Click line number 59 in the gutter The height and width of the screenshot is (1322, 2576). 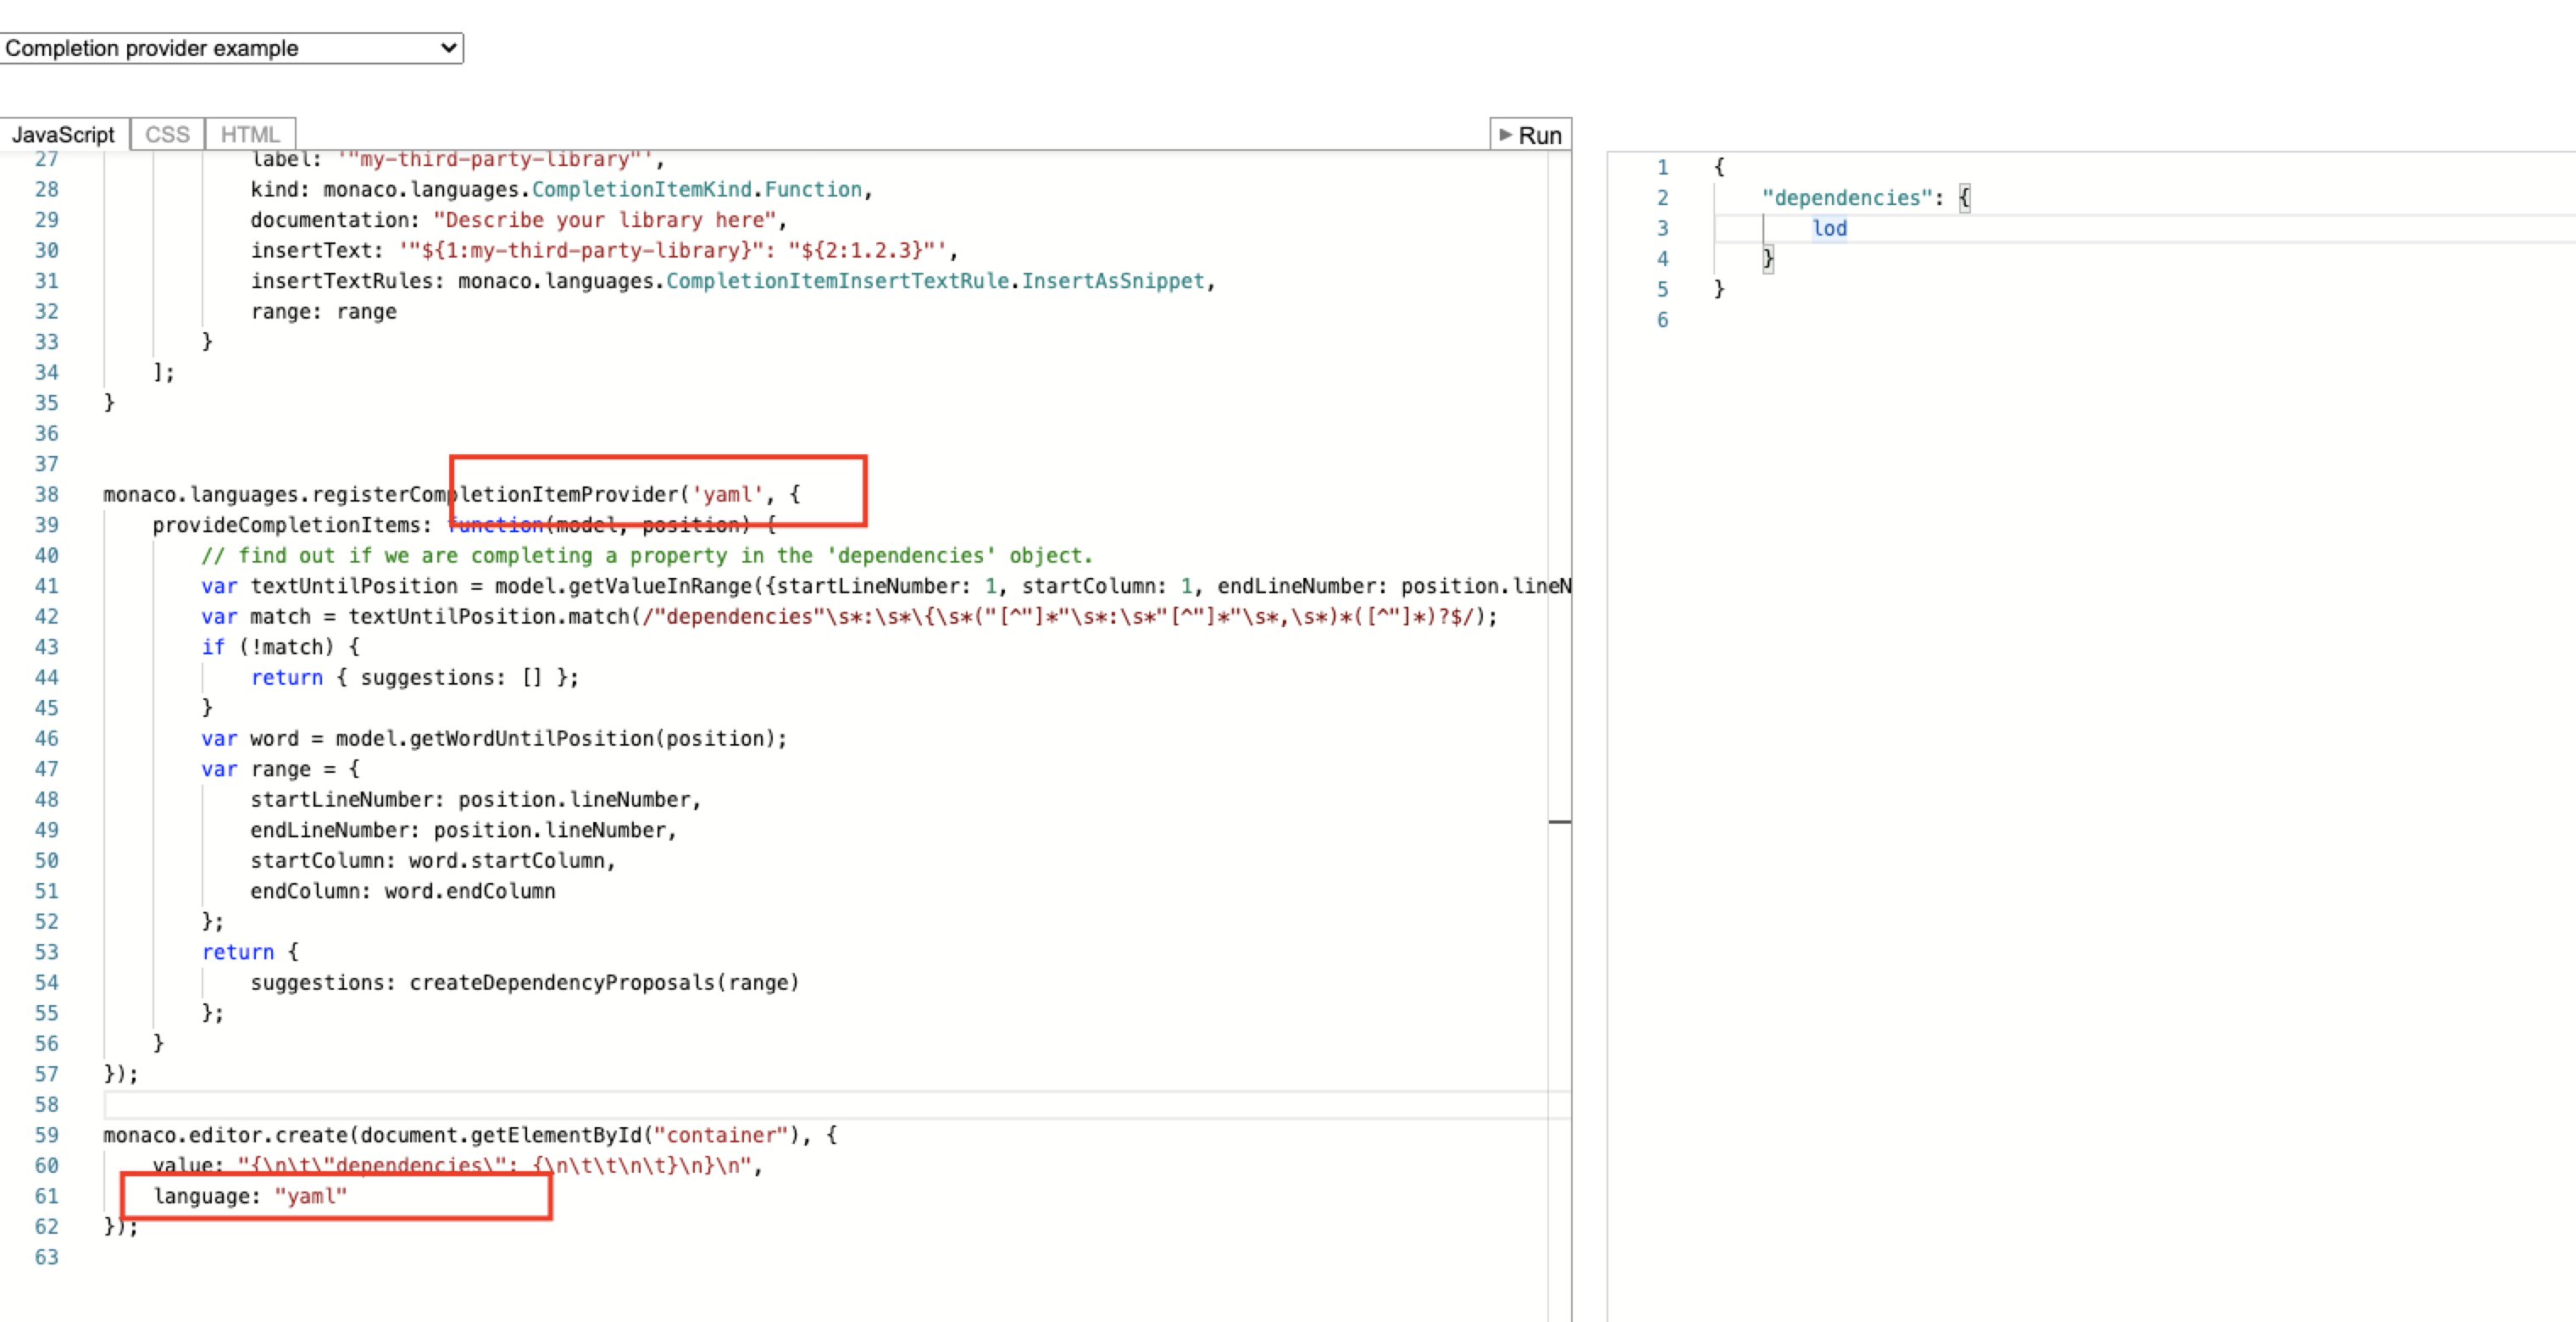[x=47, y=1136]
